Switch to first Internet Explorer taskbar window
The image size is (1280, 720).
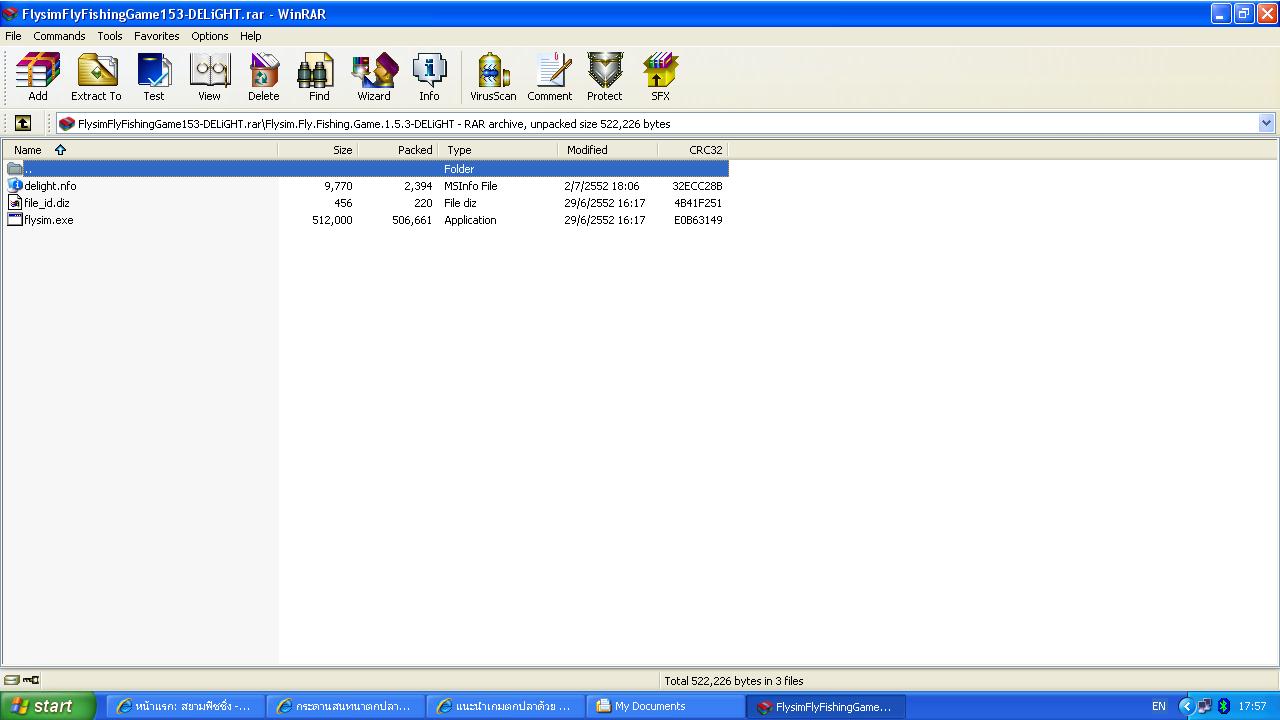click(x=186, y=706)
